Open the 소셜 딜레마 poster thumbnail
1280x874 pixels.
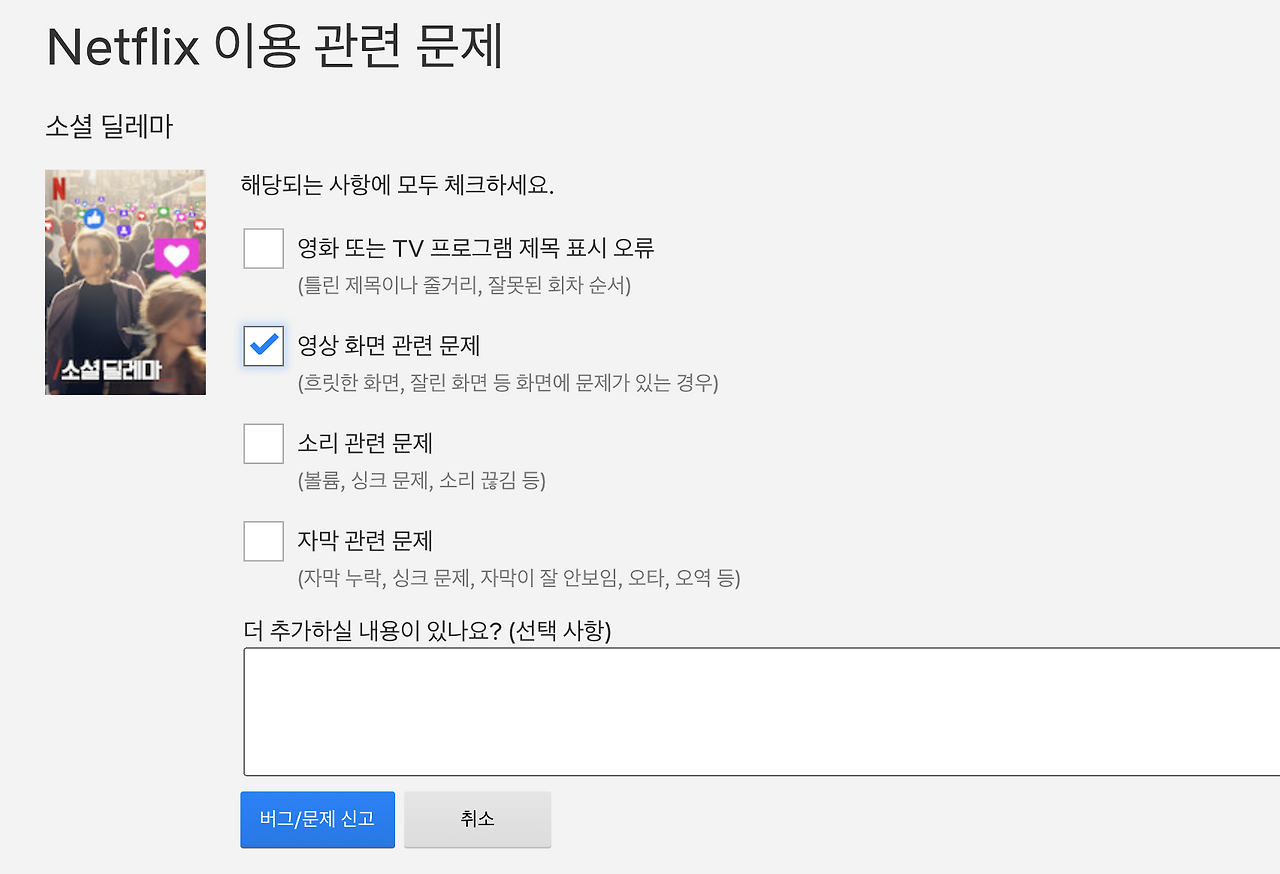click(125, 282)
